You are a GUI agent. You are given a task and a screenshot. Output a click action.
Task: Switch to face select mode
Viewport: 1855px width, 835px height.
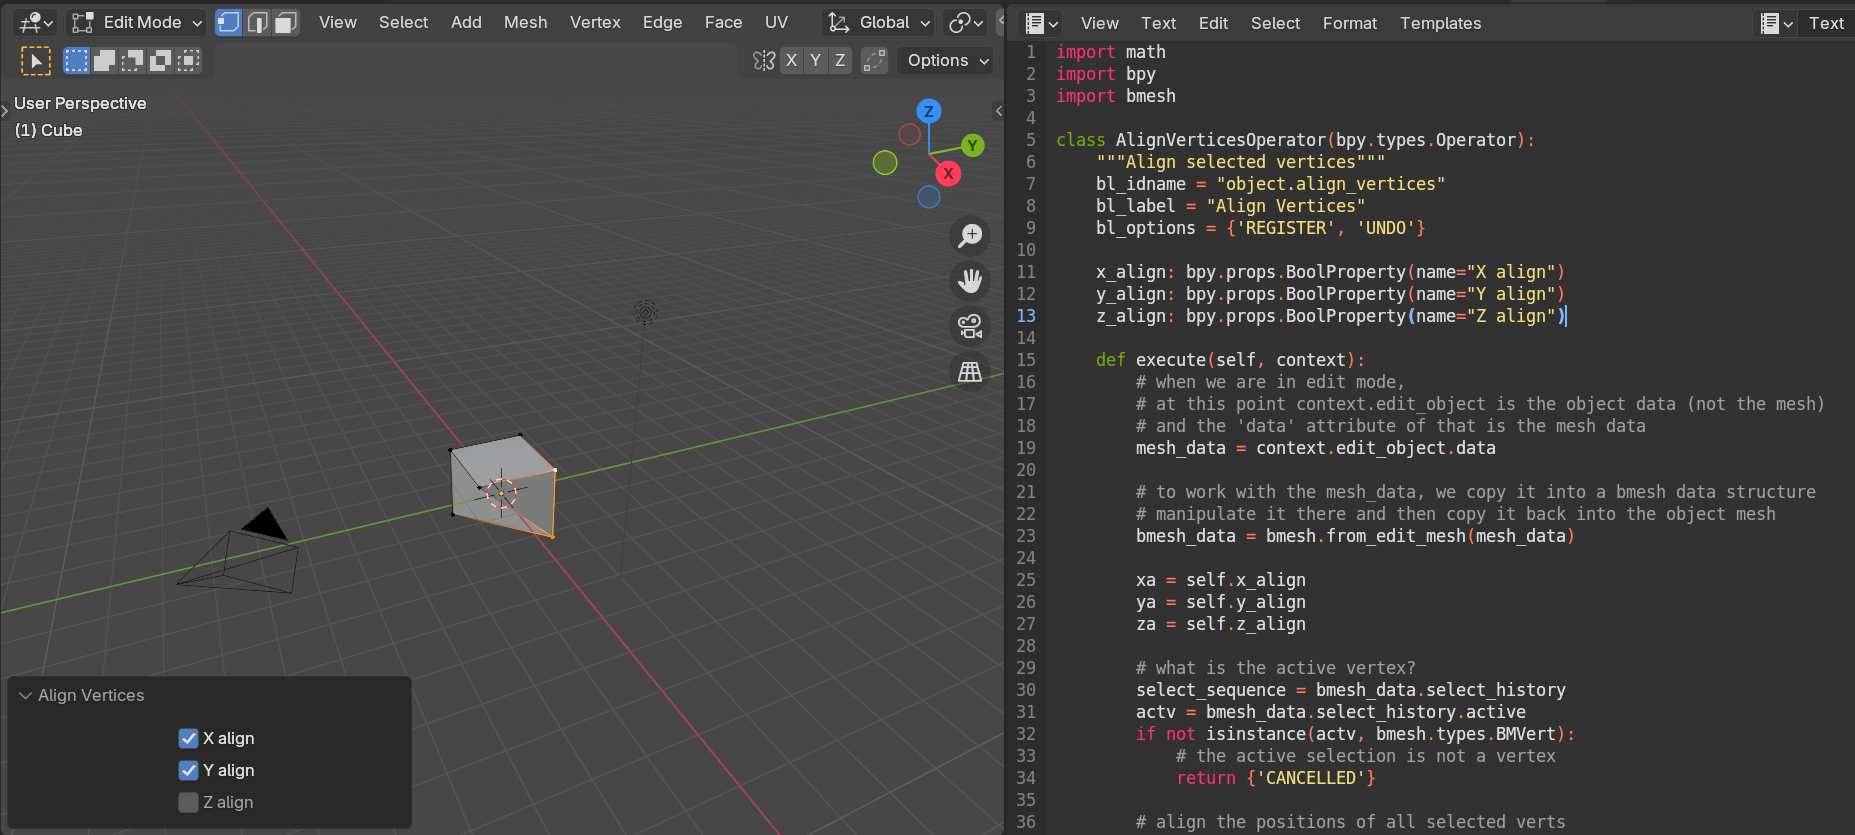[x=286, y=22]
